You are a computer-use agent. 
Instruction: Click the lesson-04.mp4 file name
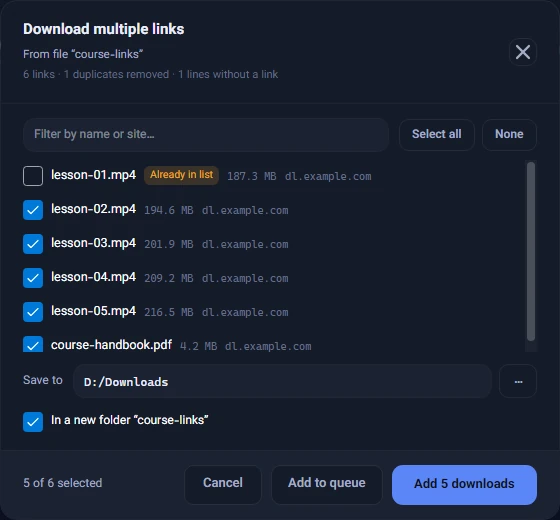click(93, 277)
